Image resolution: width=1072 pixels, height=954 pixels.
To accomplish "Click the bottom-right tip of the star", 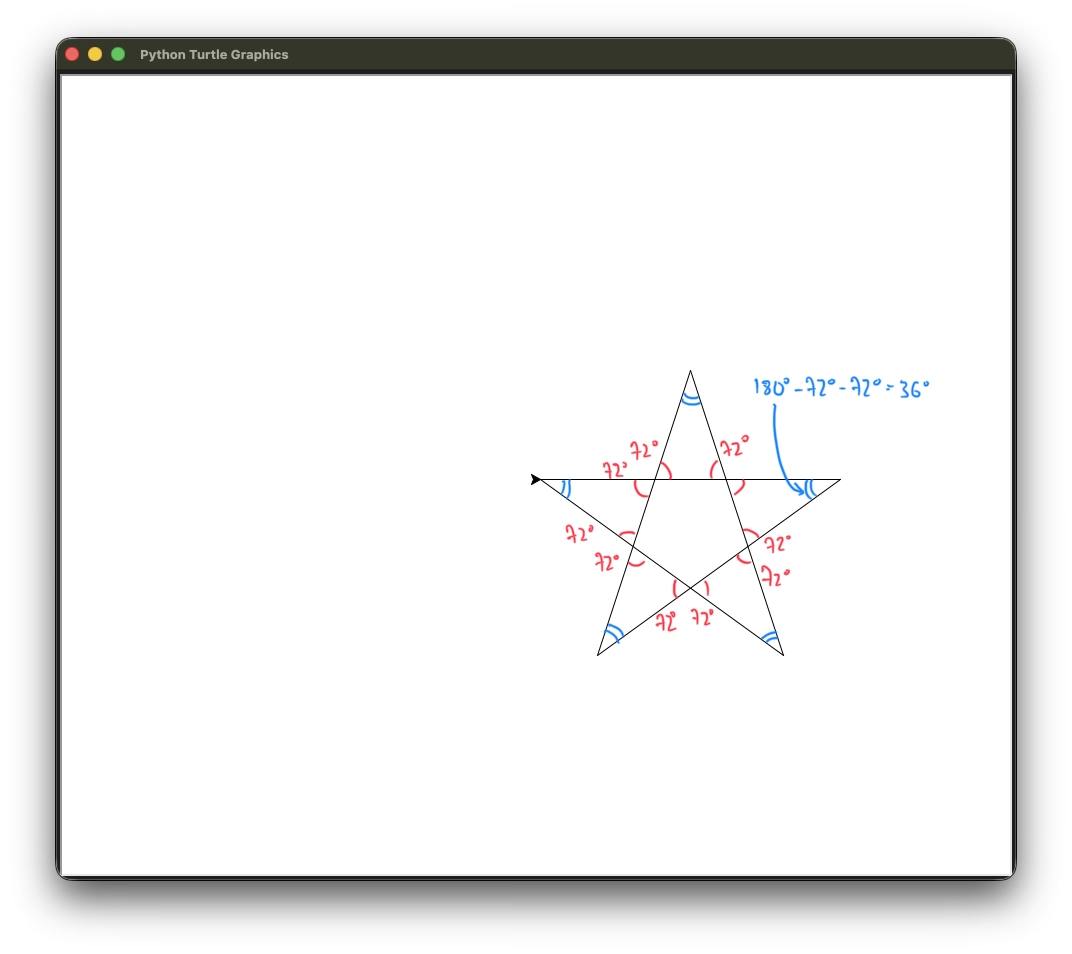I will tap(783, 655).
